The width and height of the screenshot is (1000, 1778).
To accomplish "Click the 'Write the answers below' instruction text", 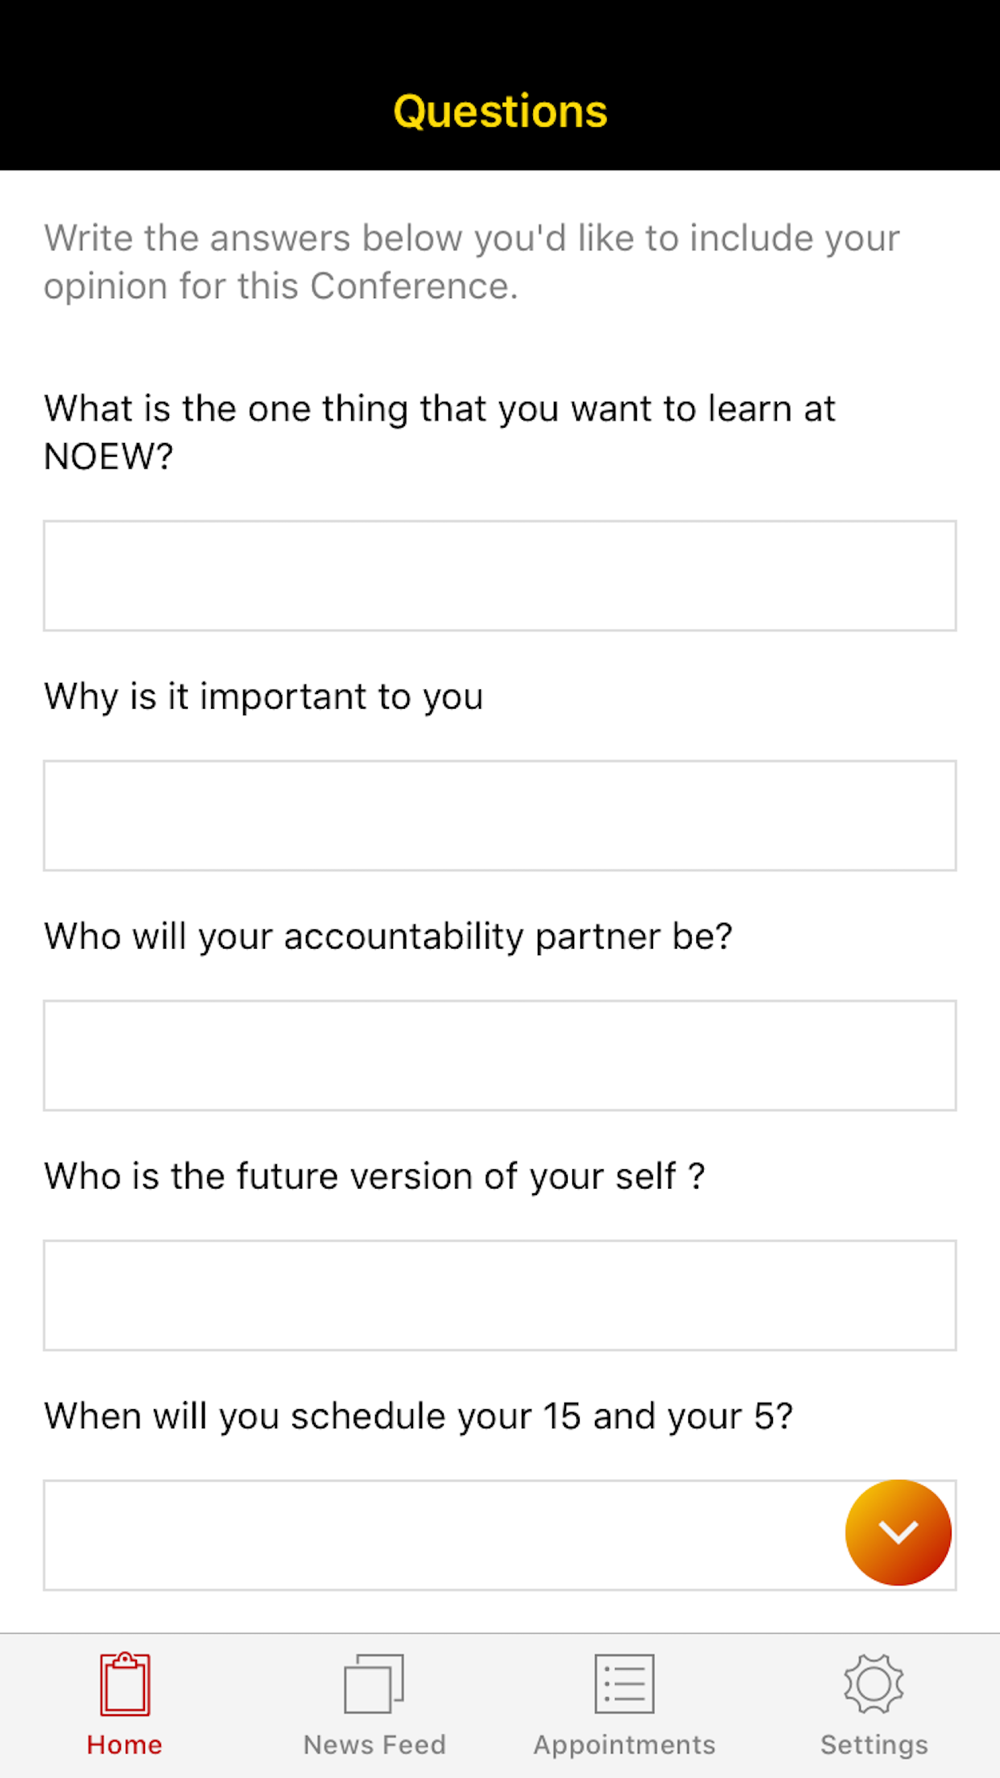I will (472, 262).
